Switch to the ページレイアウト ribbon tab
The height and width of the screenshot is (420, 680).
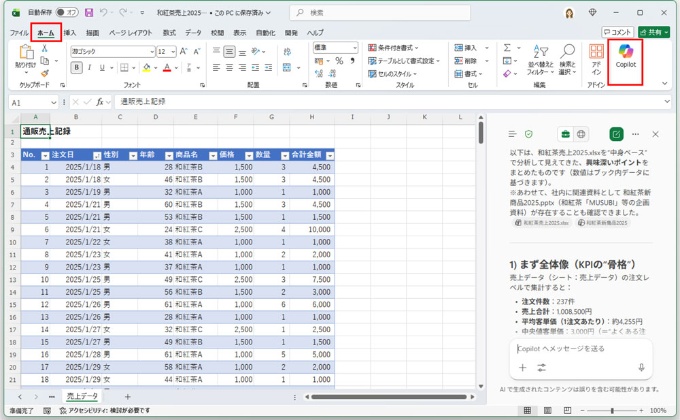click(131, 33)
